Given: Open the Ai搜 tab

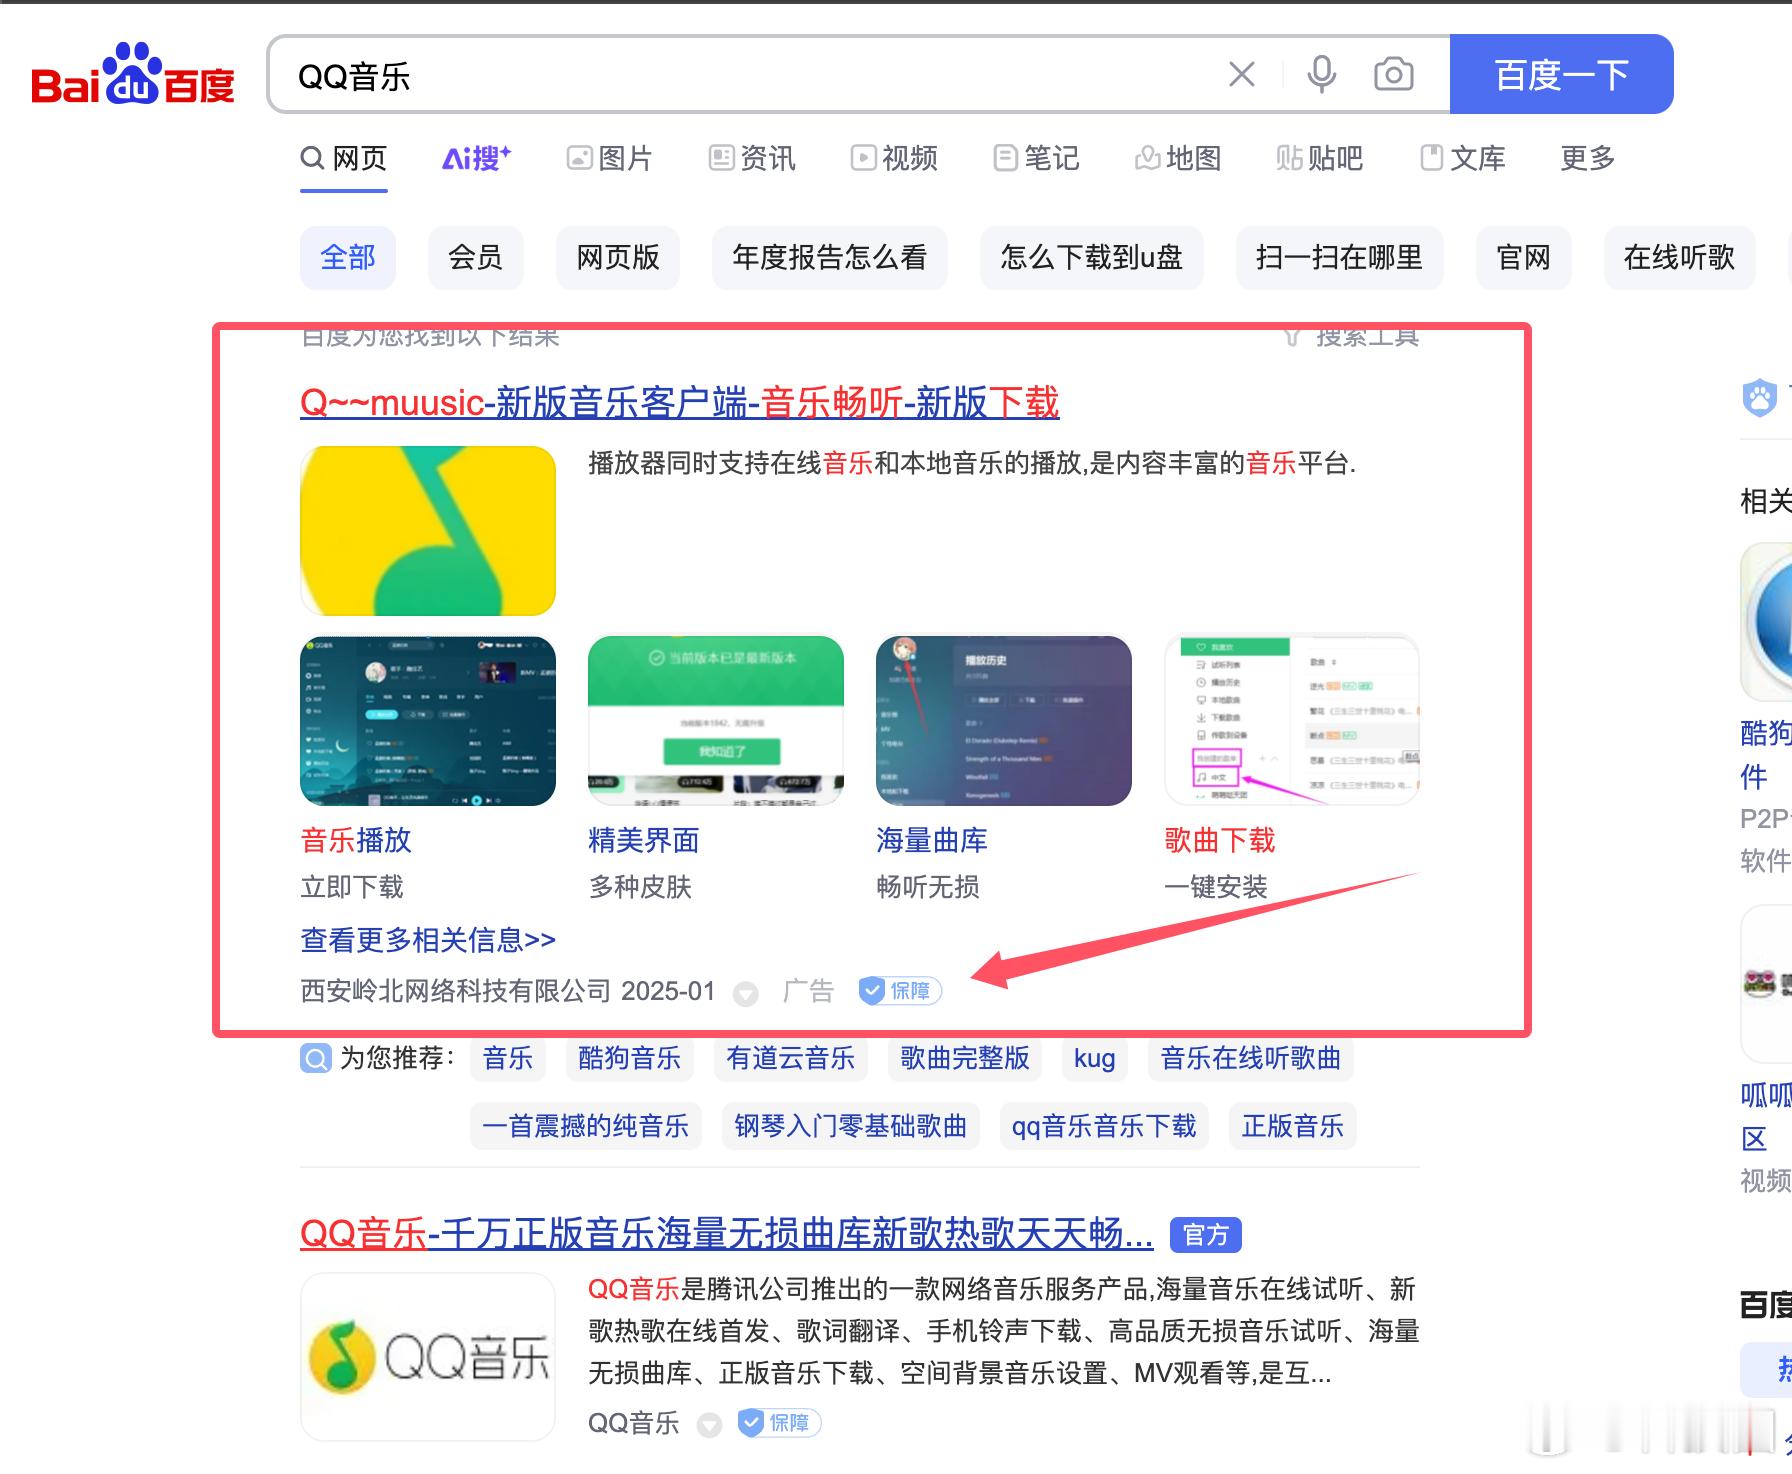Looking at the screenshot, I should click(x=477, y=158).
